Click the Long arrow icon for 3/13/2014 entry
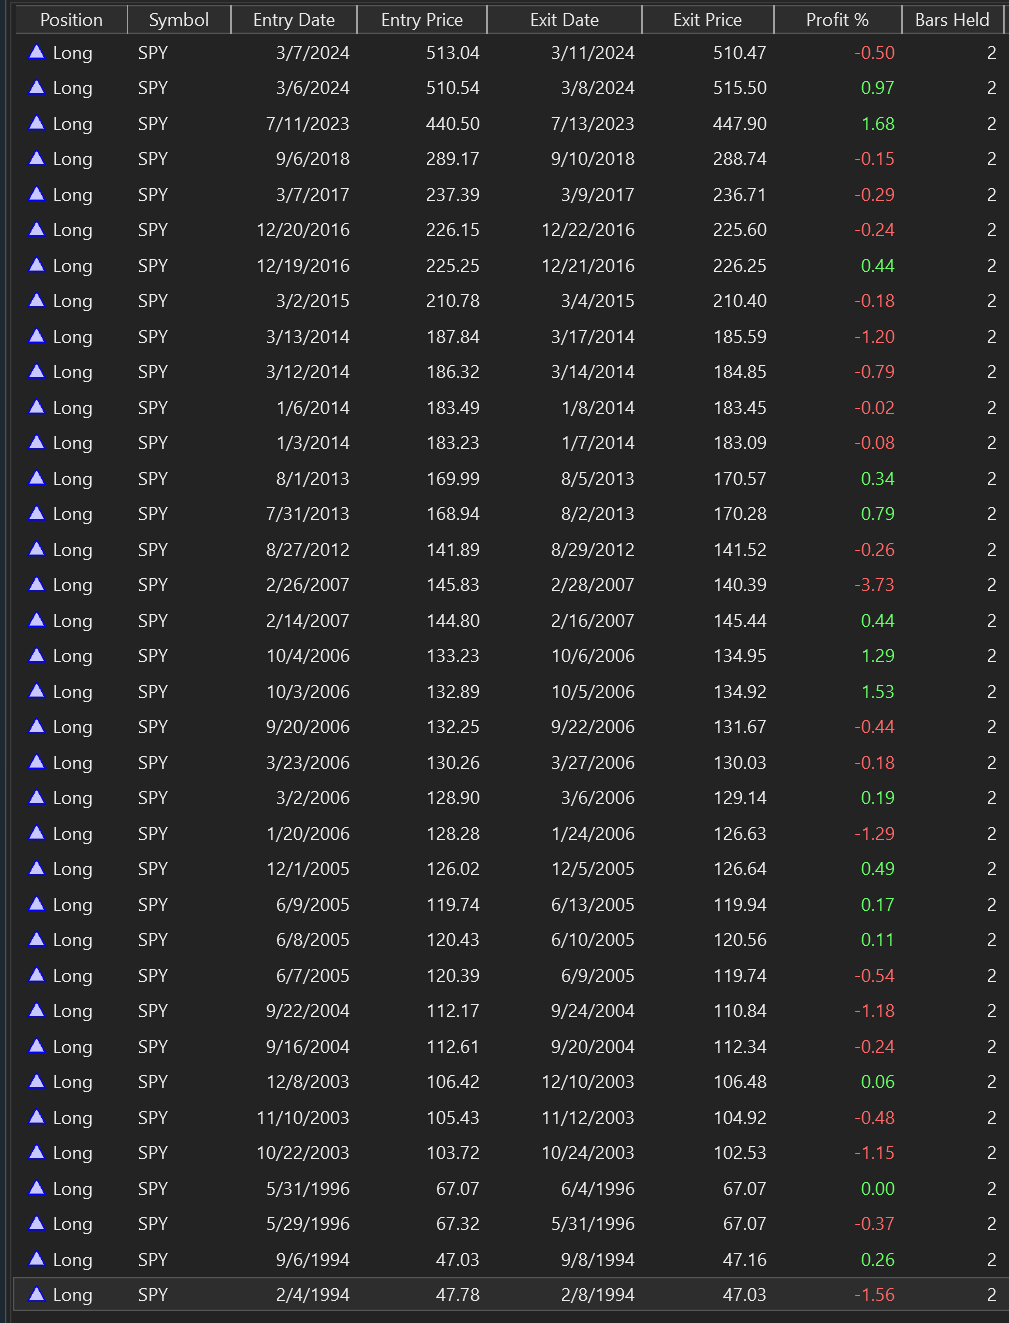The height and width of the screenshot is (1323, 1009). coord(37,336)
